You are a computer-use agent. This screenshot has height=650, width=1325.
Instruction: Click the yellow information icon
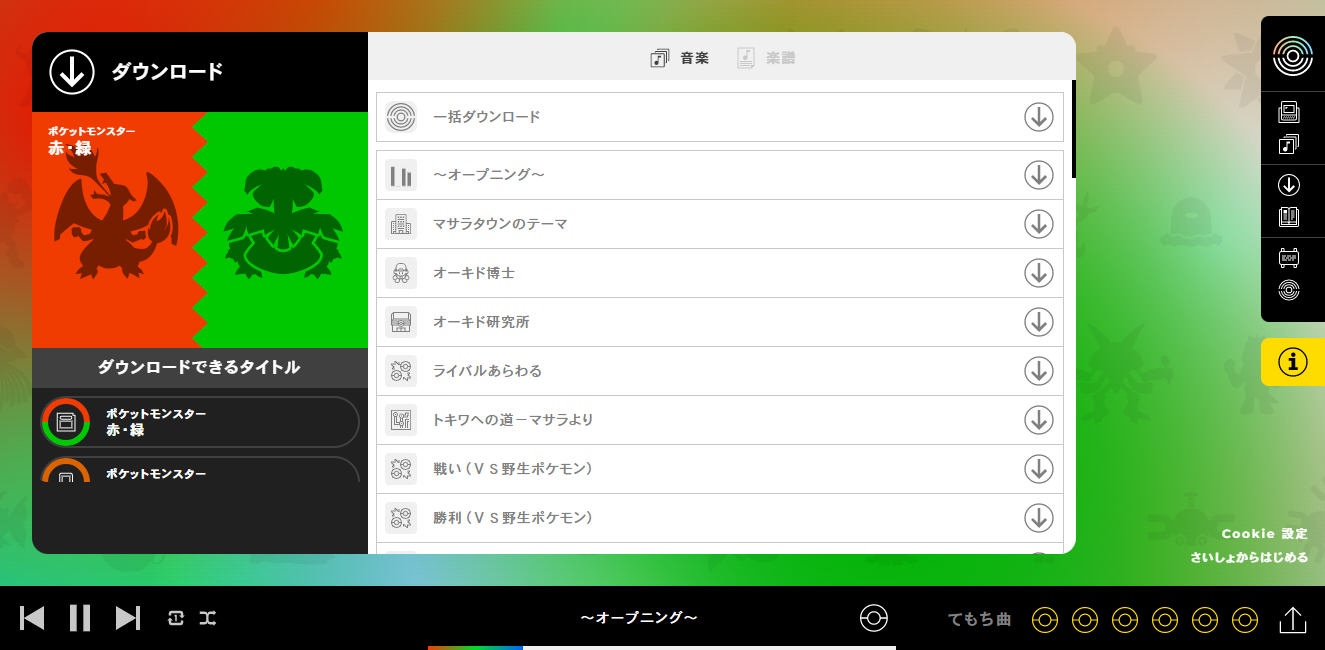[x=1292, y=362]
